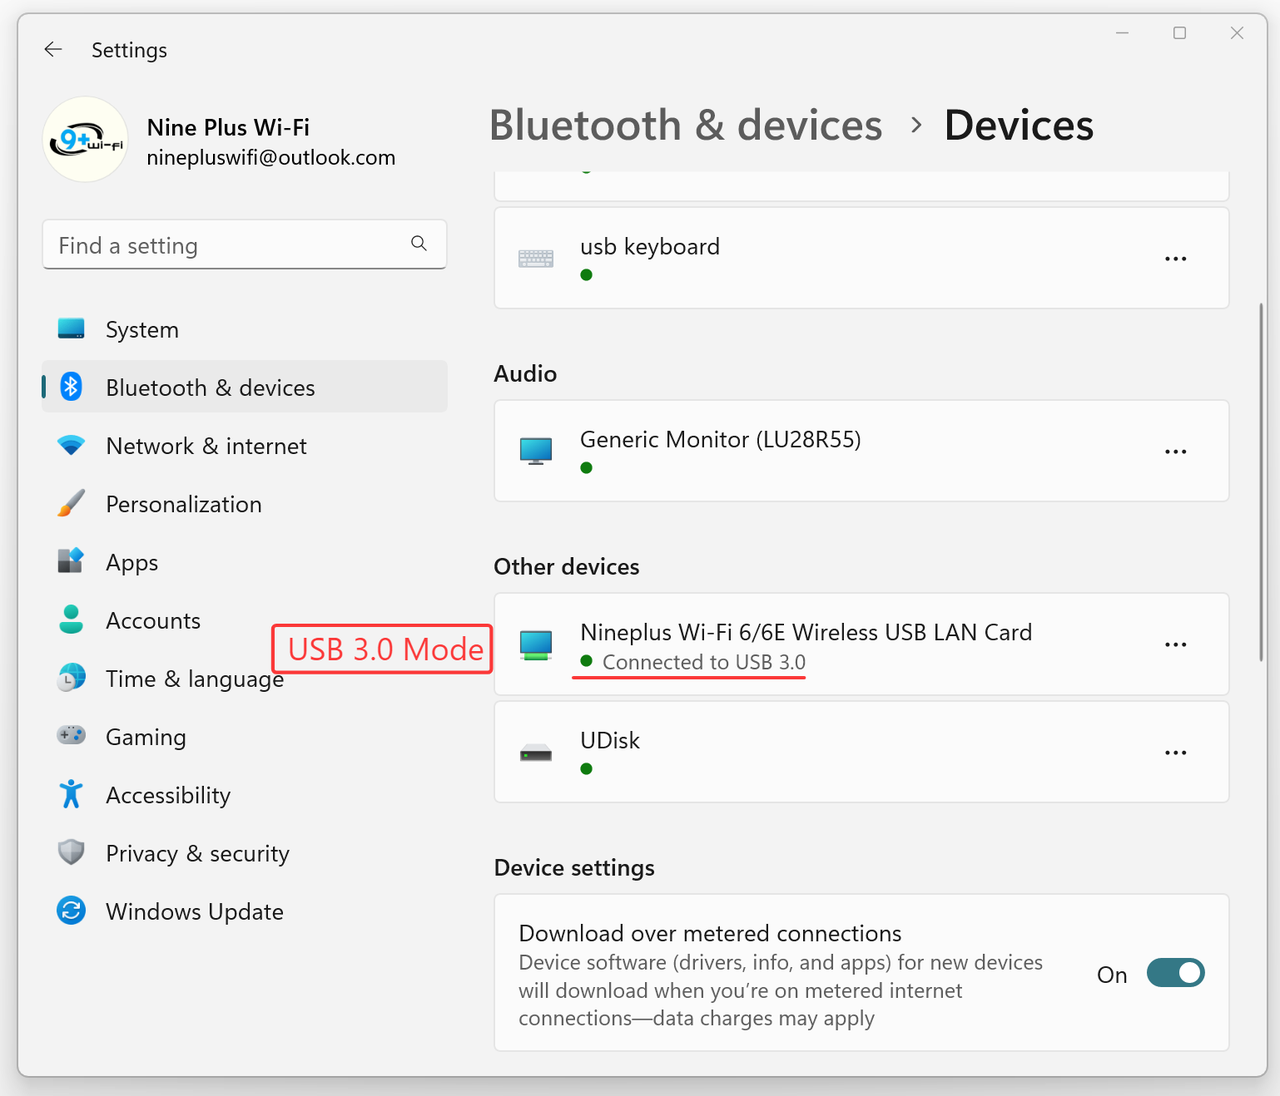Open Windows Update settings
This screenshot has height=1096, width=1280.
pyautogui.click(x=244, y=910)
